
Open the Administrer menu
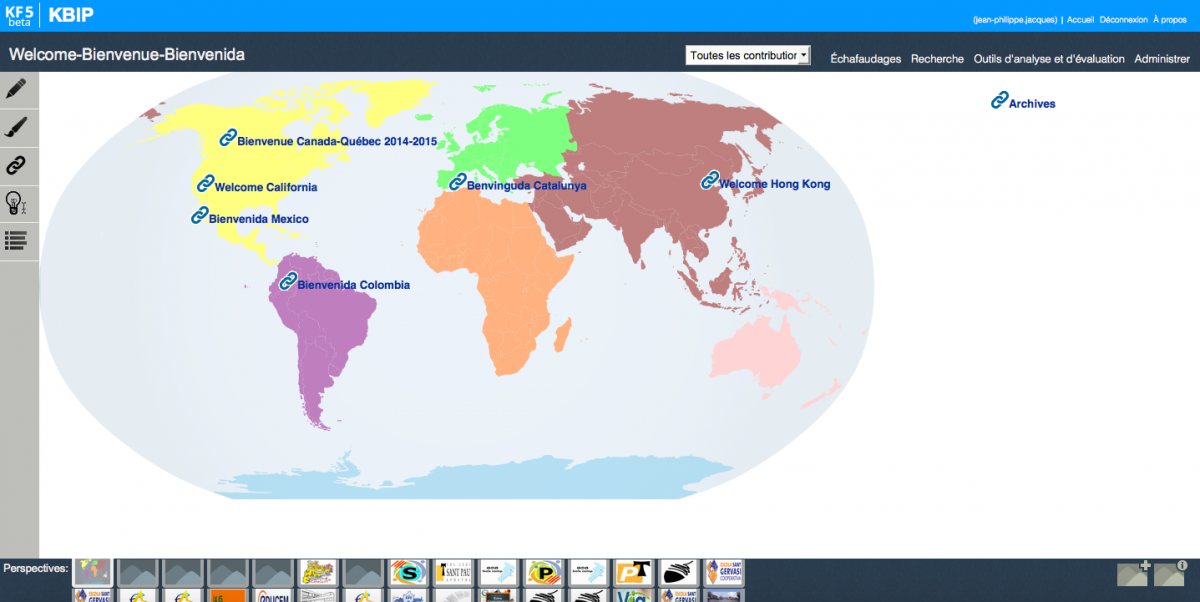coord(1162,59)
